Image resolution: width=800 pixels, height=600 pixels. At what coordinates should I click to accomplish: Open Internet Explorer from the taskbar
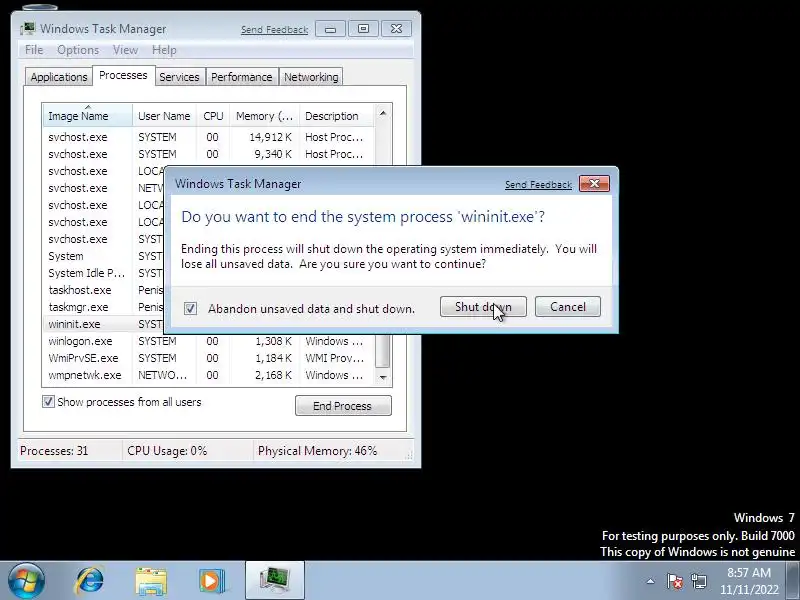pos(90,581)
